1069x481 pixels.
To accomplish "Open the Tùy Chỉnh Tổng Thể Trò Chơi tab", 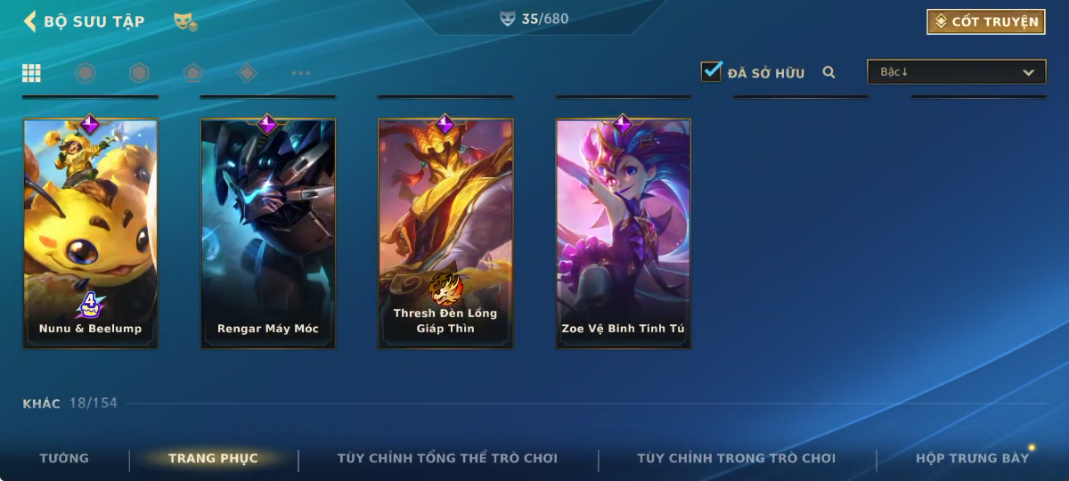I will click(447, 459).
